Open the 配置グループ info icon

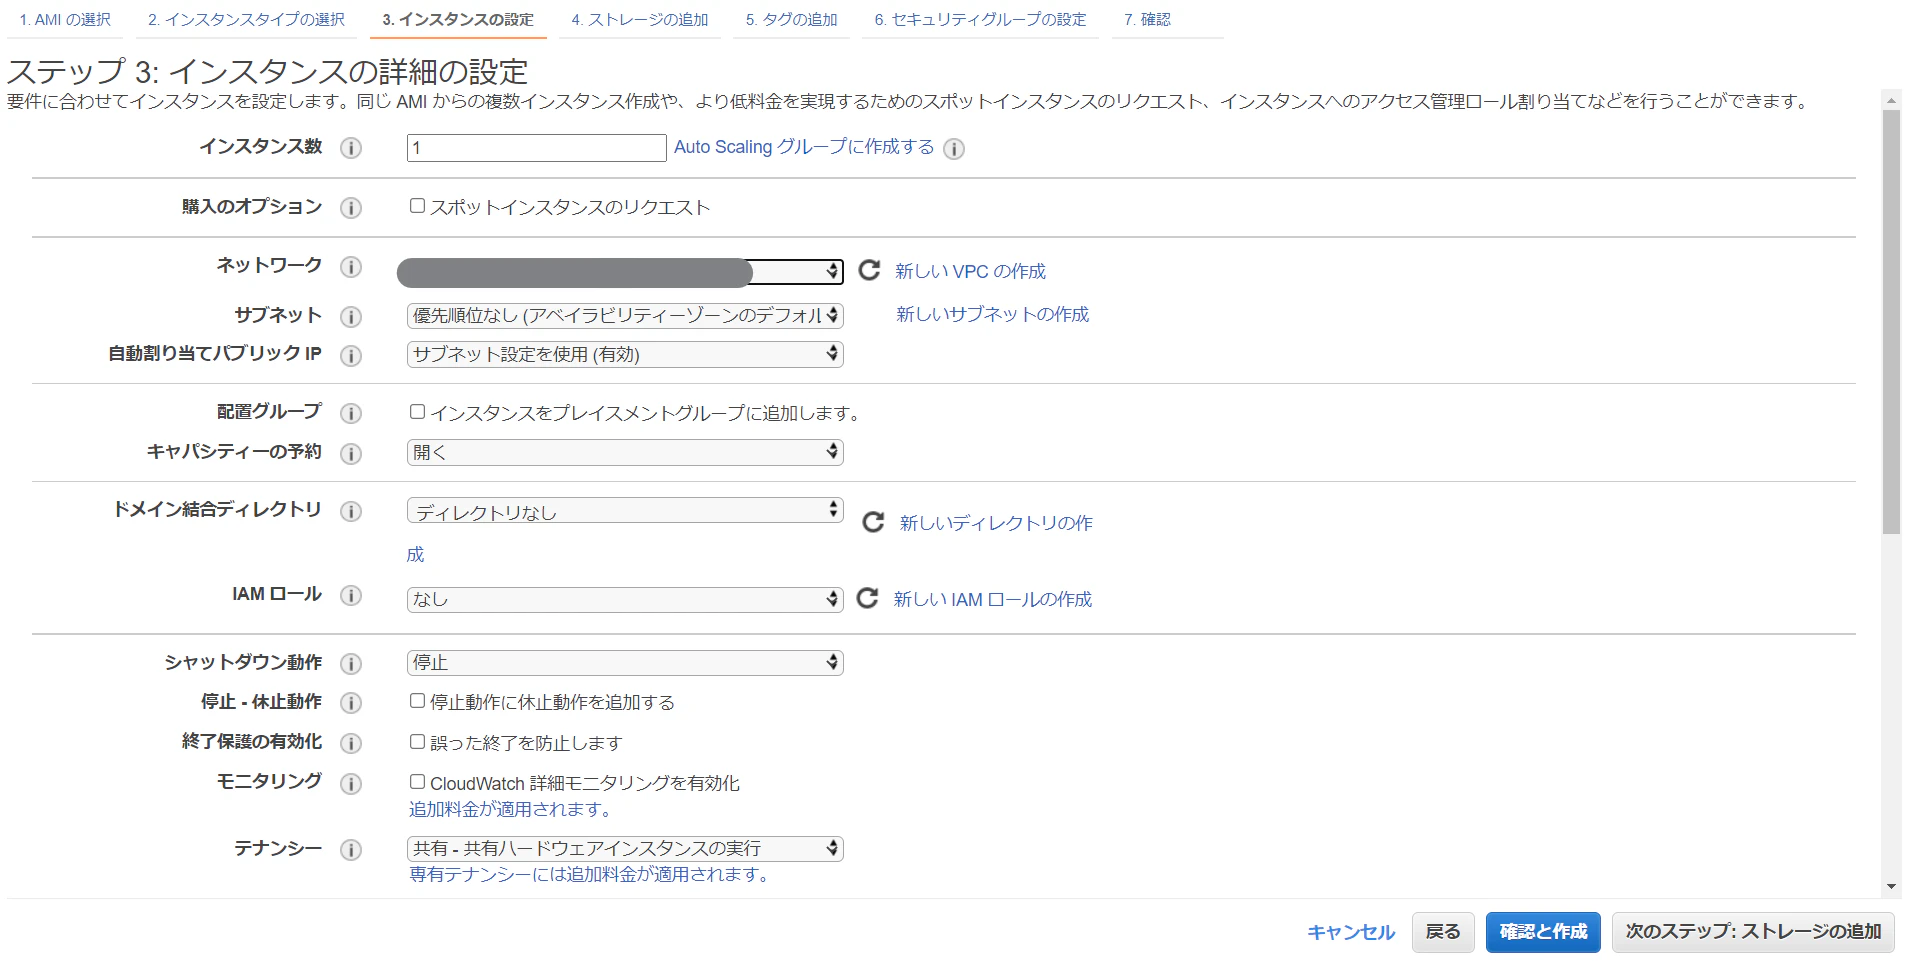(x=351, y=413)
